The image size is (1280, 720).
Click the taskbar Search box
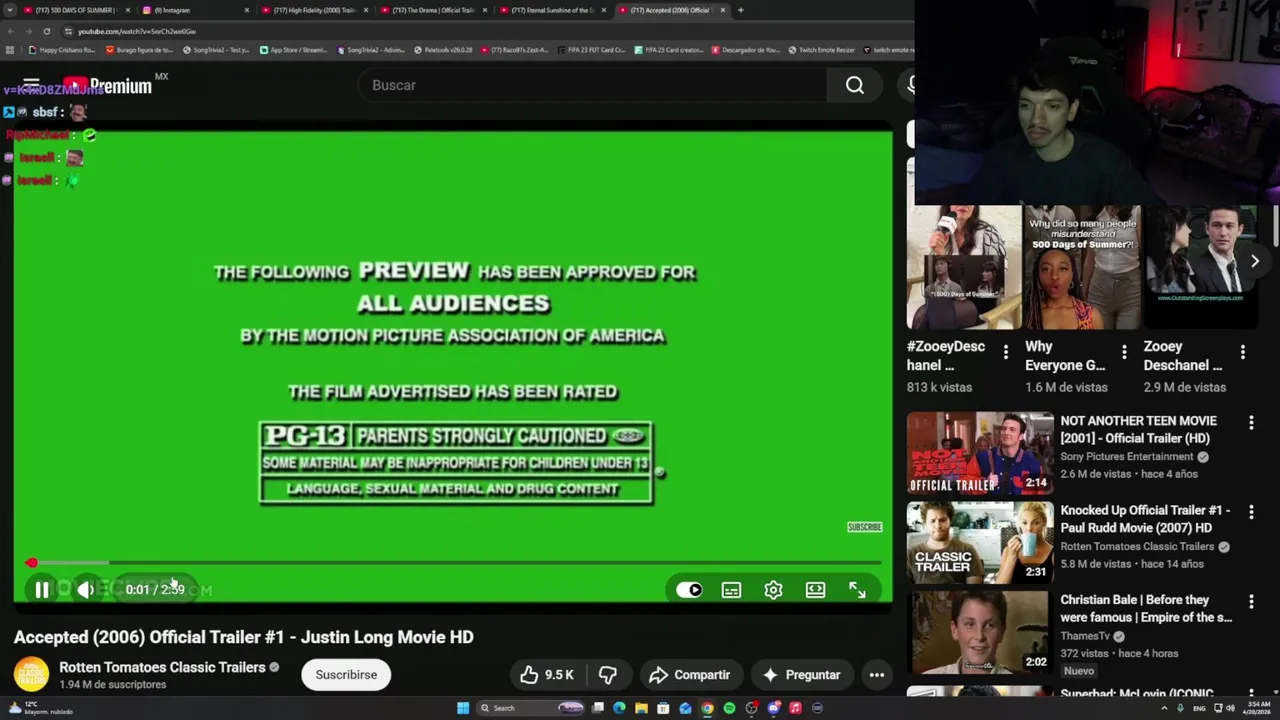[532, 708]
